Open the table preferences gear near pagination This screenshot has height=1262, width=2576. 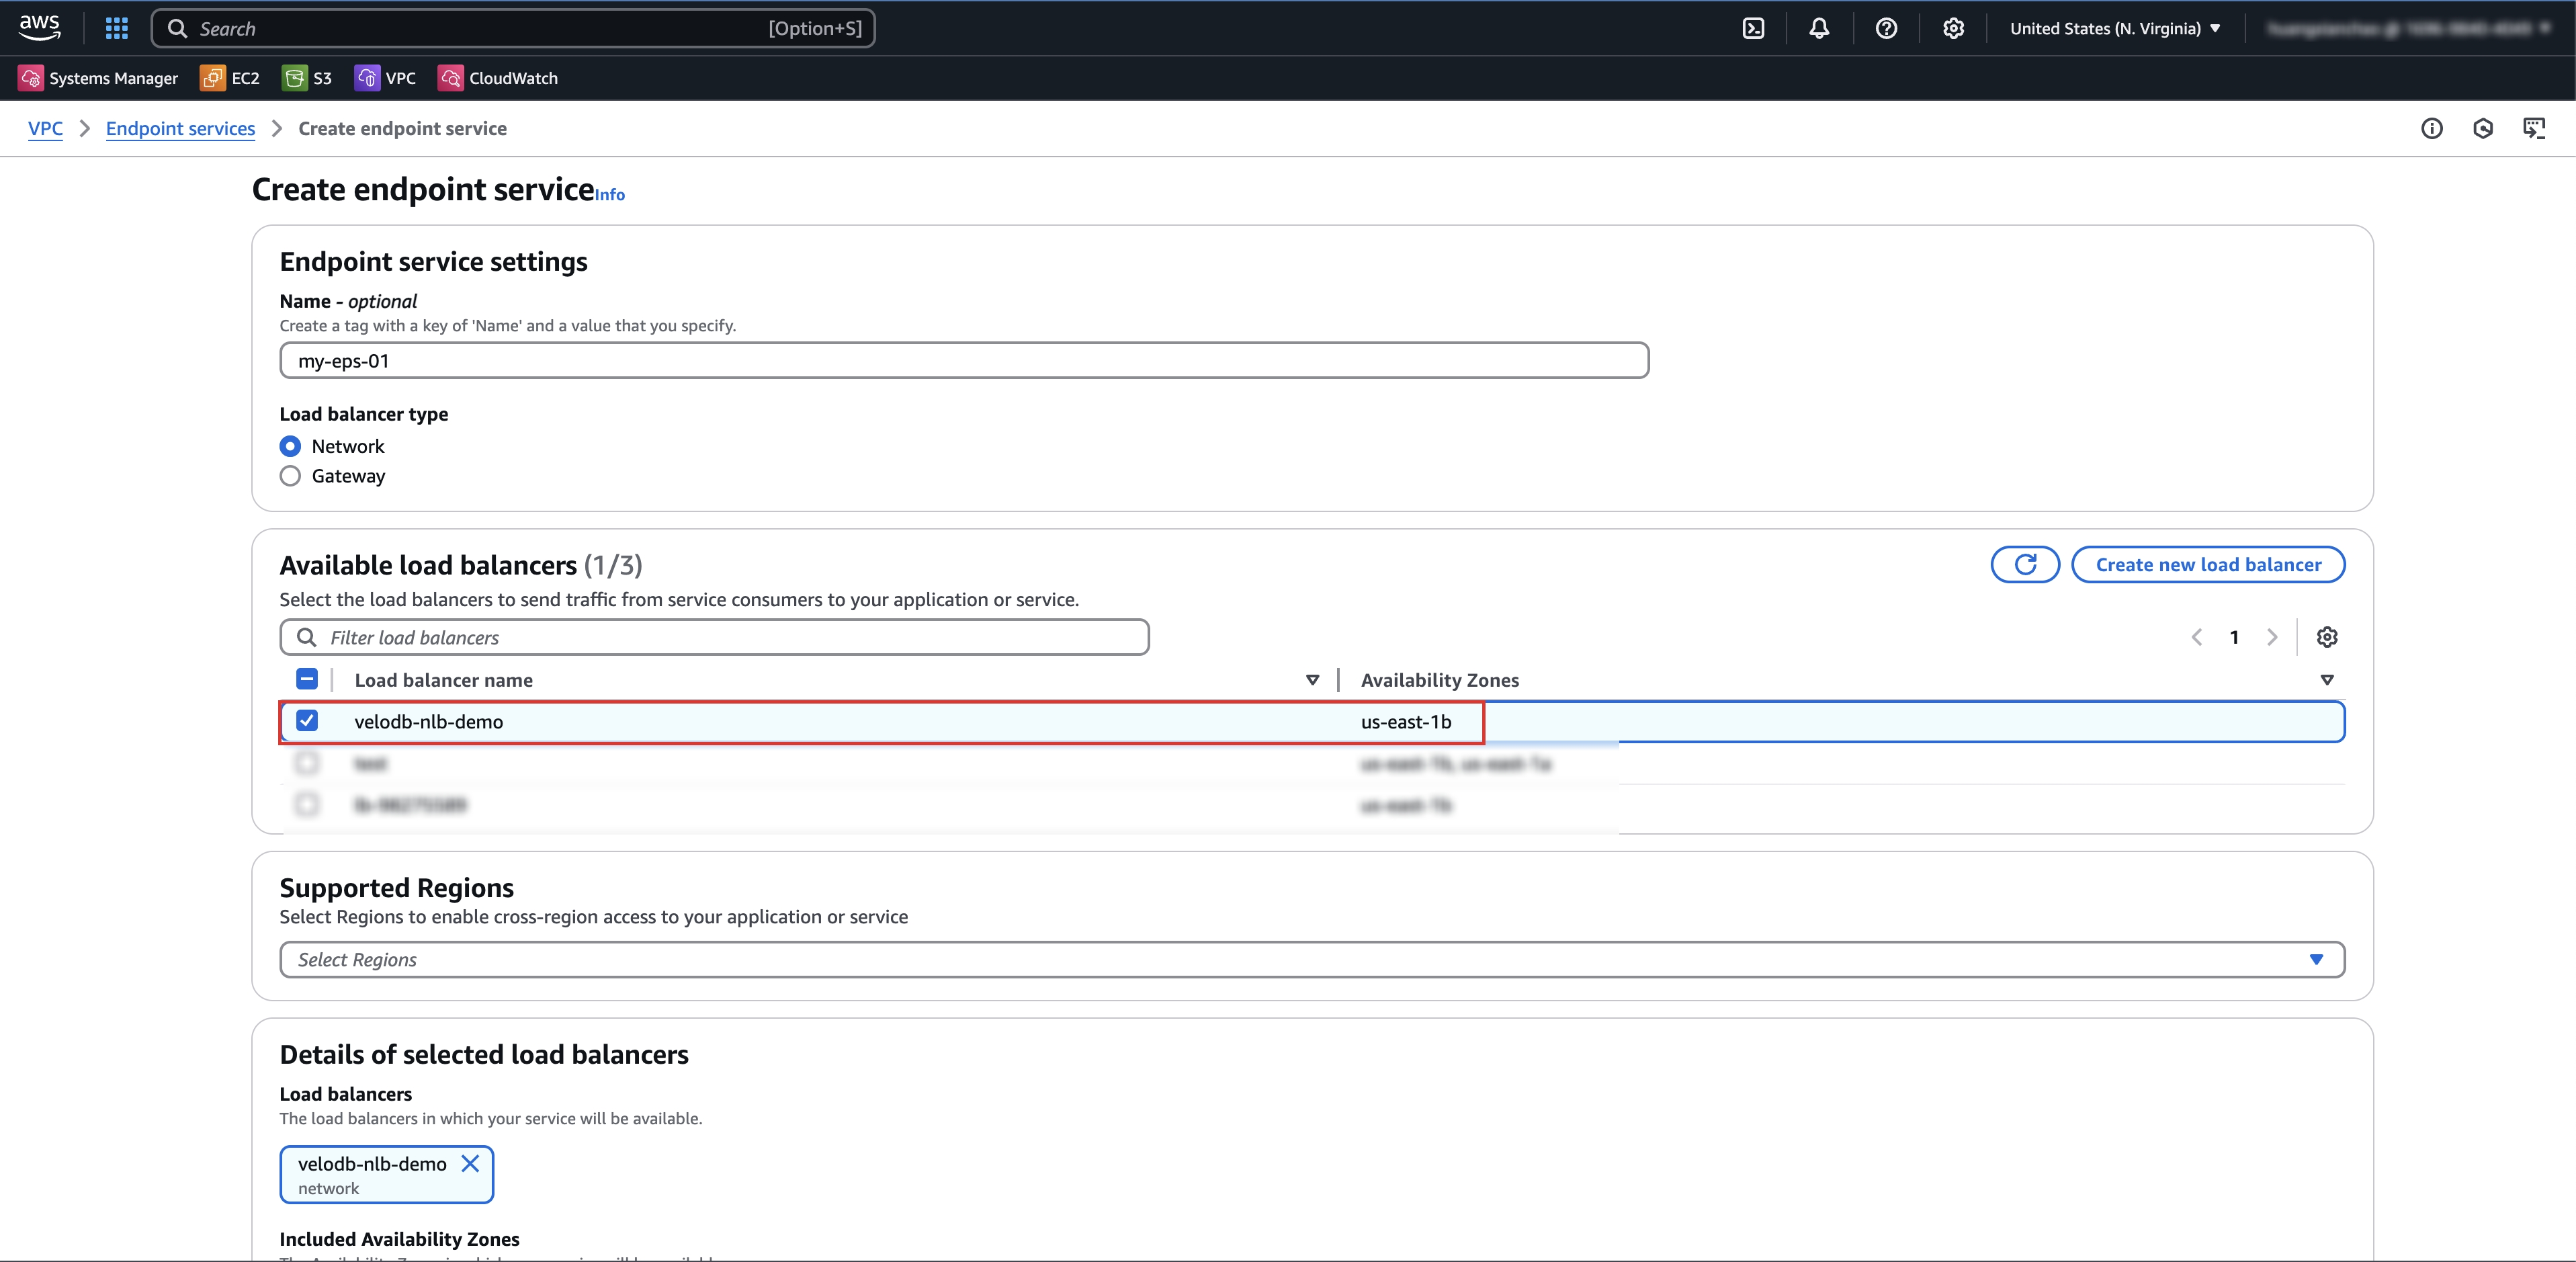2328,637
